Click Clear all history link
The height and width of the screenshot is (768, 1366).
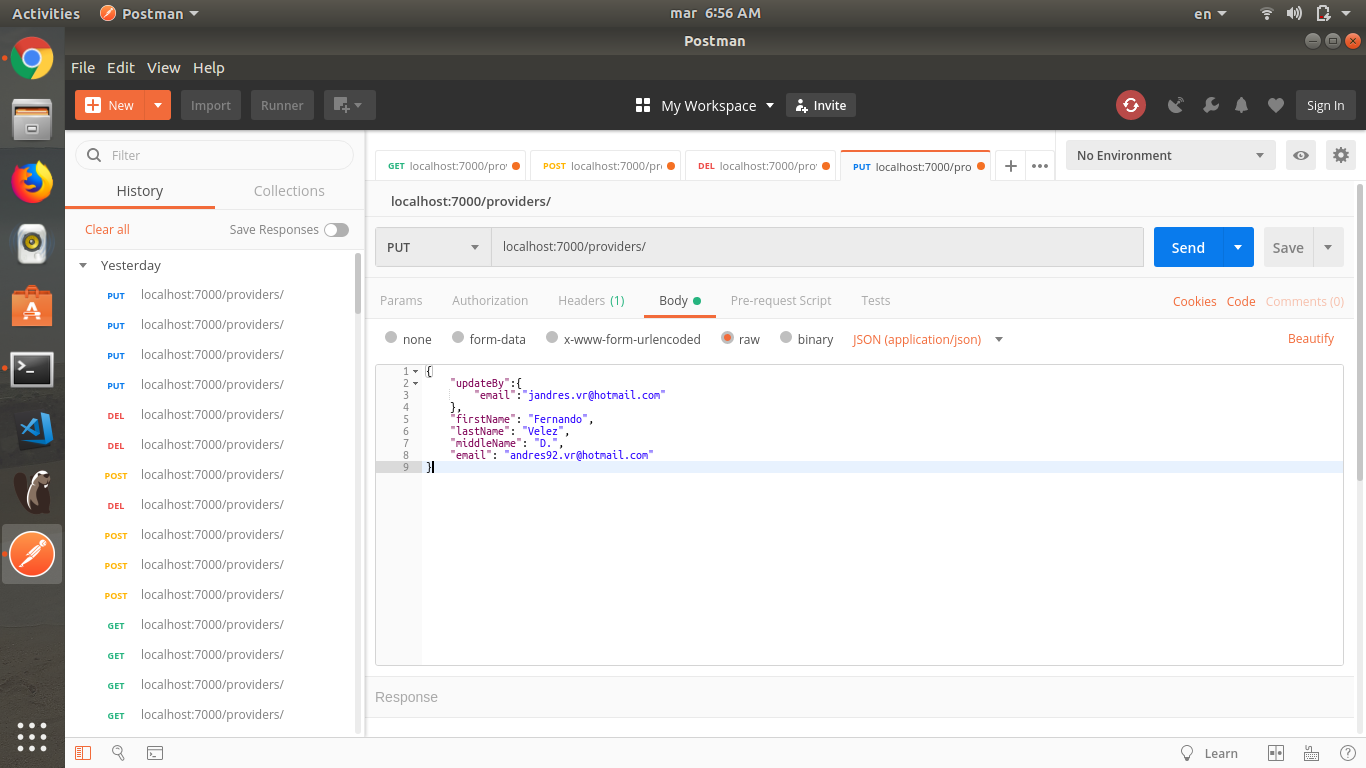click(x=107, y=229)
